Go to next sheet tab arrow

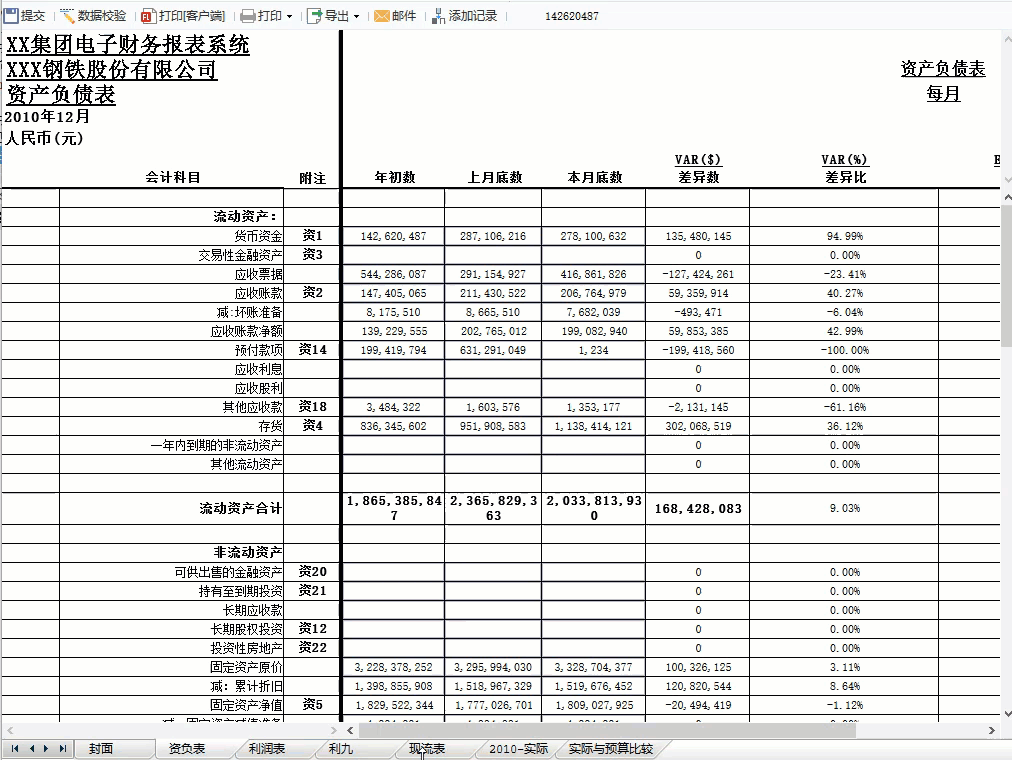(46, 748)
